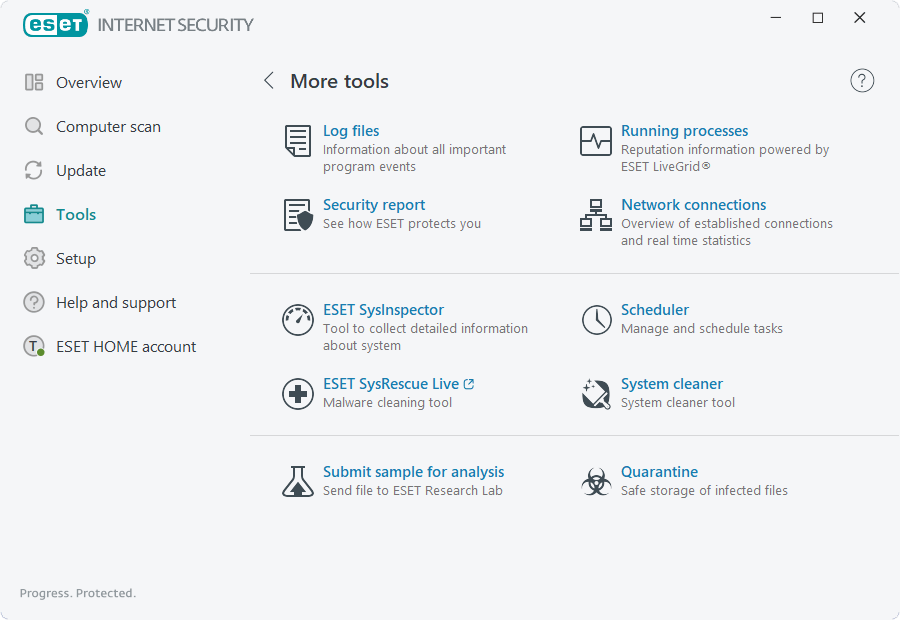Image resolution: width=900 pixels, height=620 pixels.
Task: Click the Security report shield icon
Action: point(298,215)
